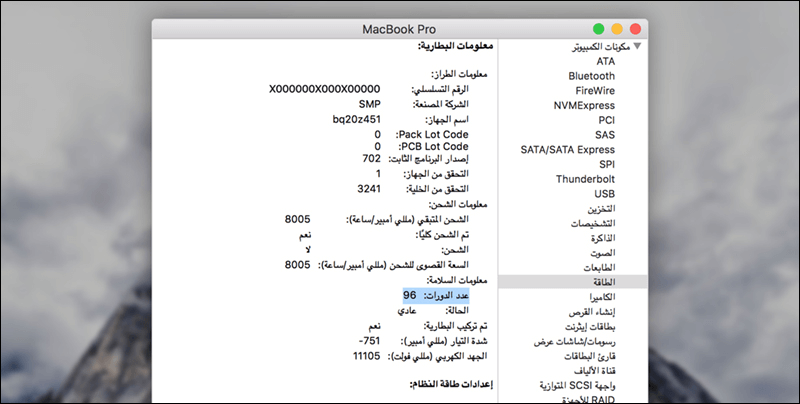
Task: Click the الشحن المتبقي remaining charge label
Action: coord(408,219)
